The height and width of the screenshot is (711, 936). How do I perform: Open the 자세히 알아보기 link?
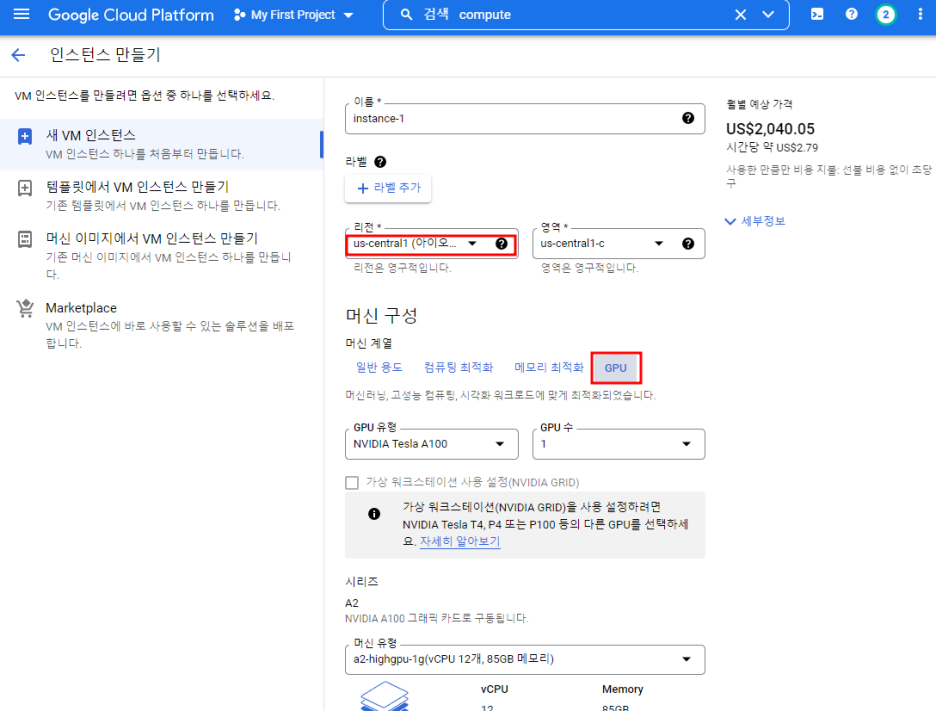pyautogui.click(x=460, y=541)
